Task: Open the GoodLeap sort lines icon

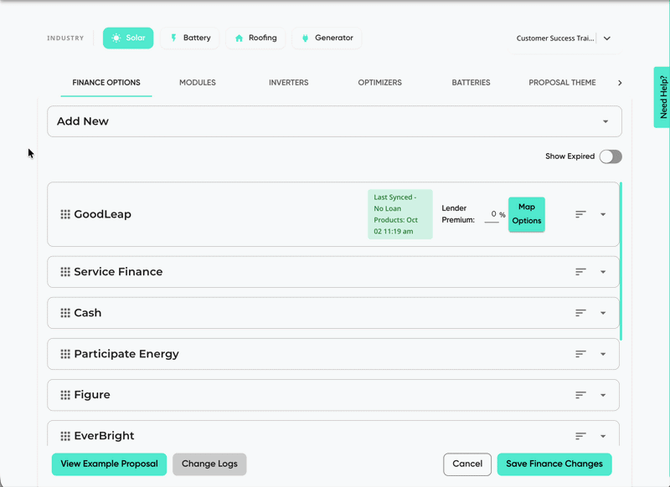Action: [580, 214]
